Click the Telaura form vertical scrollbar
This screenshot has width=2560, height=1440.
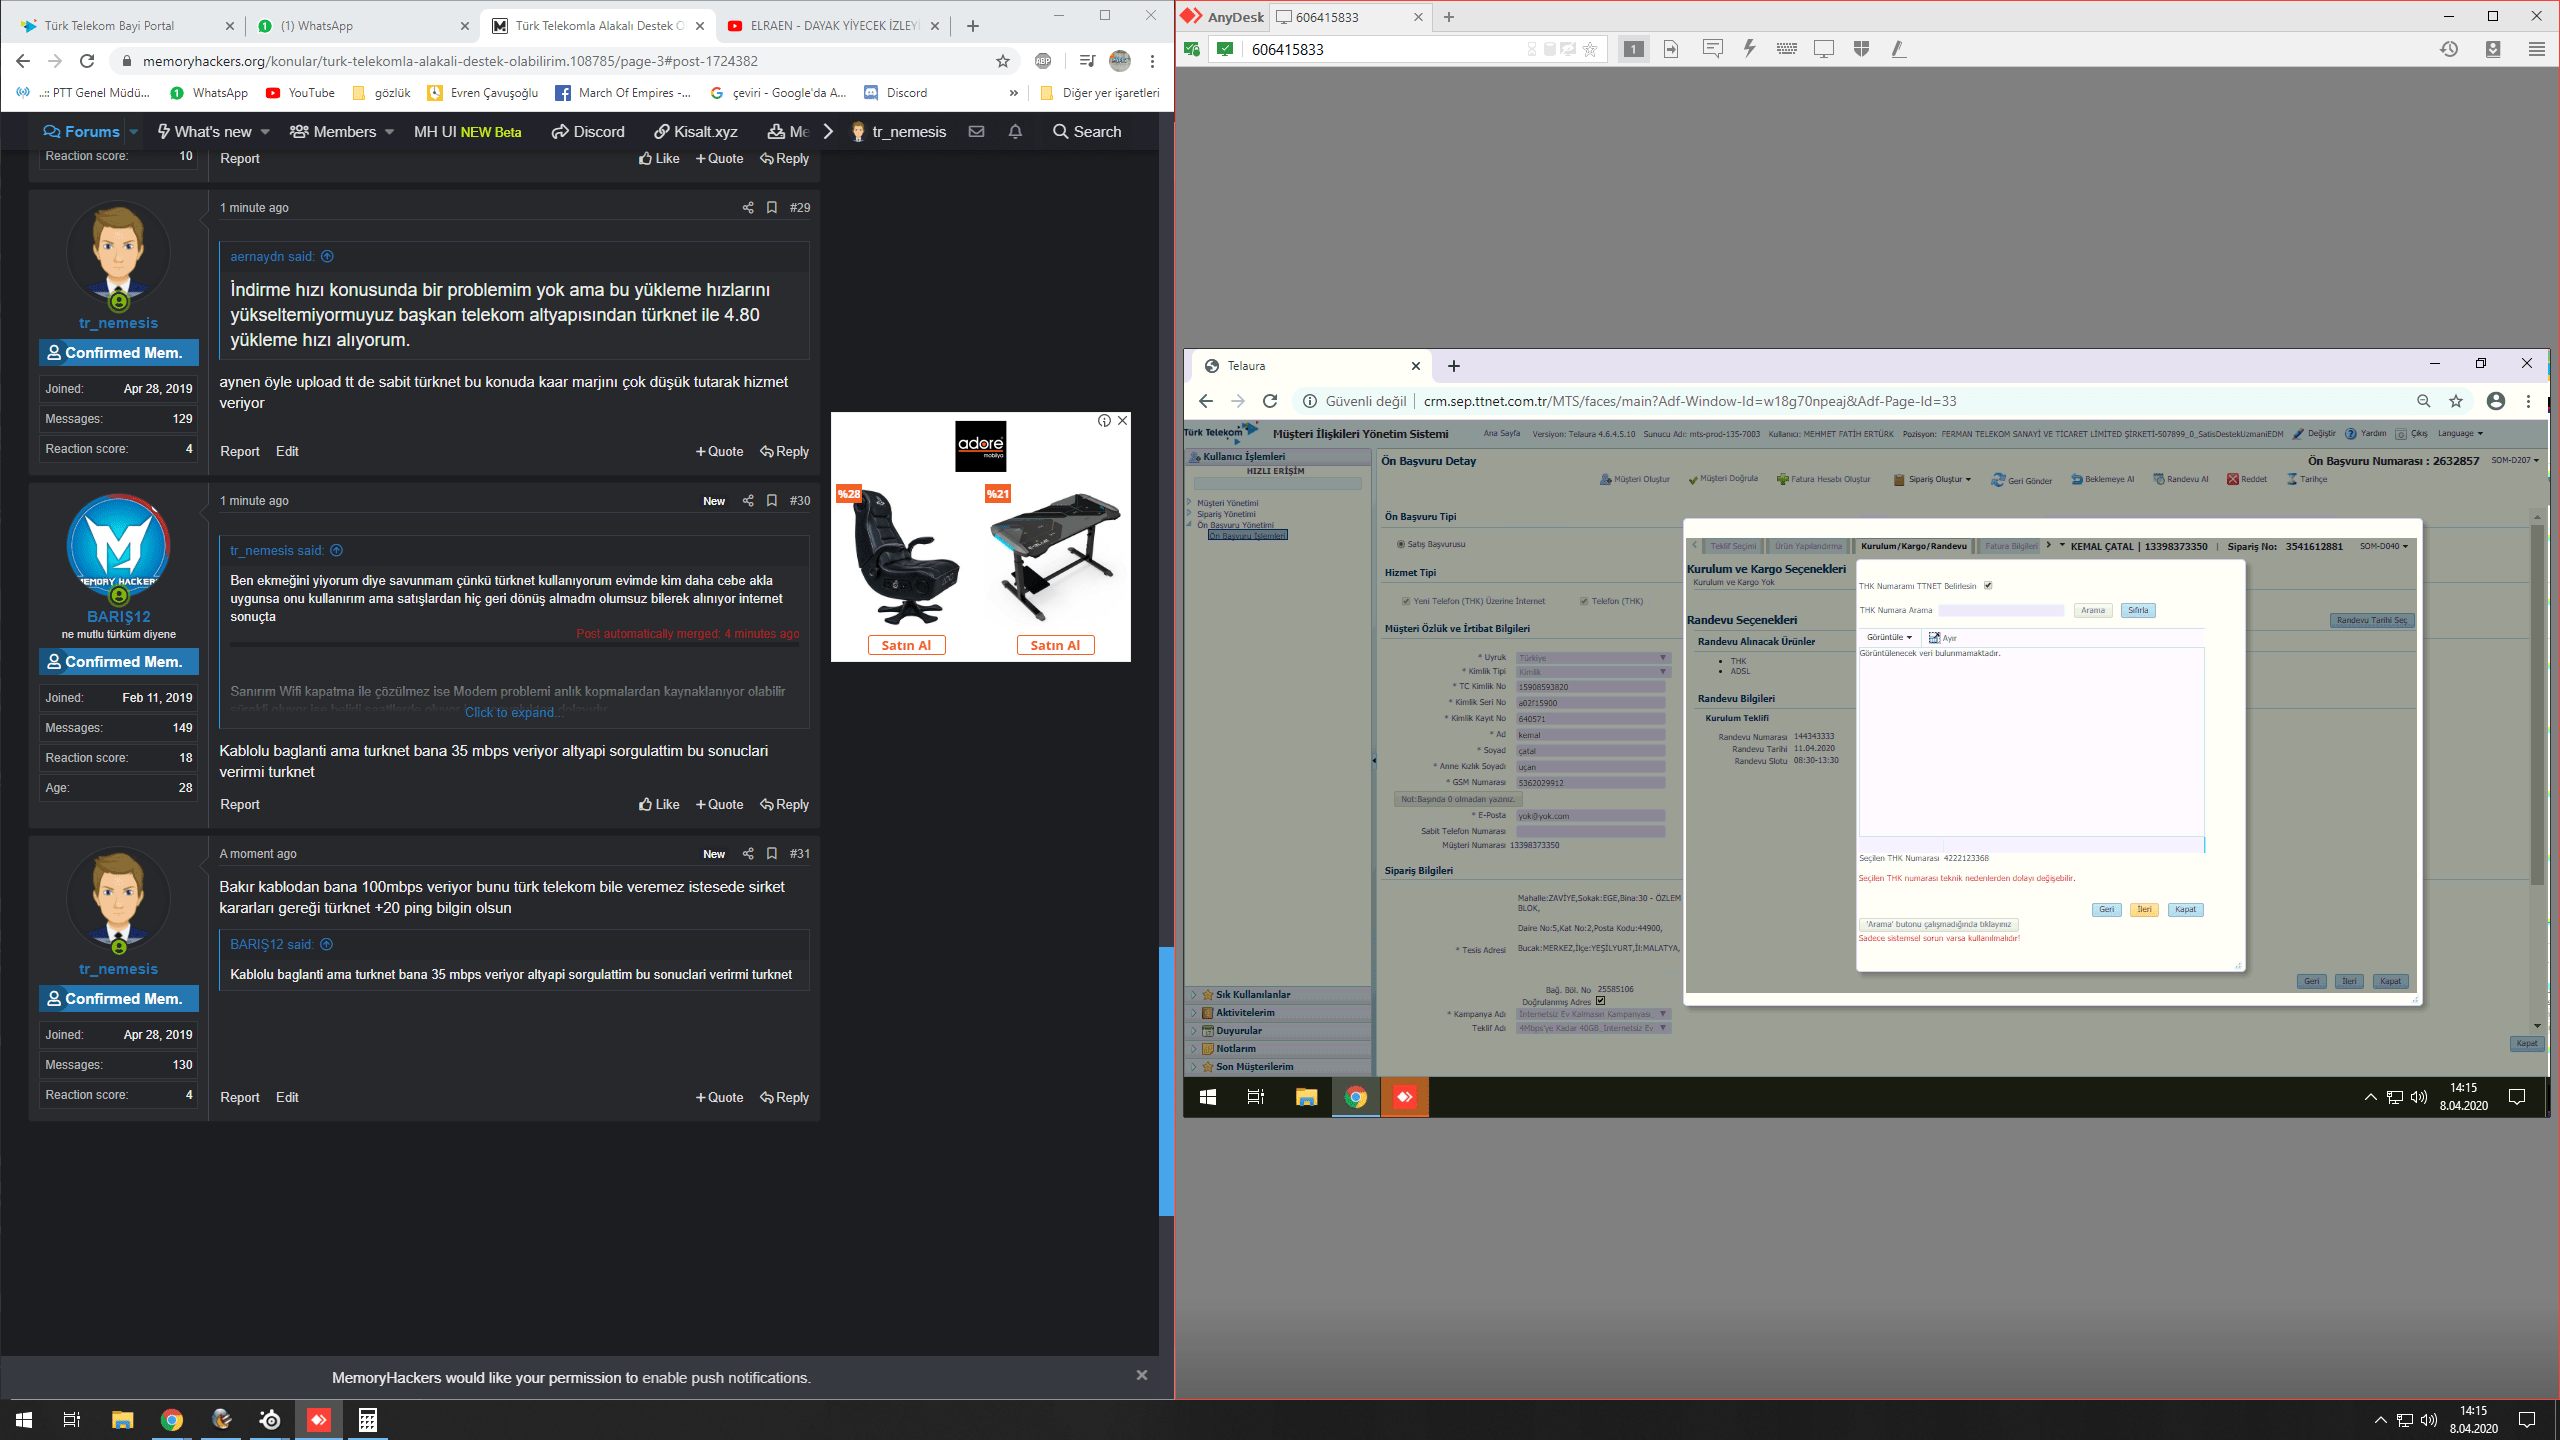pyautogui.click(x=2537, y=703)
